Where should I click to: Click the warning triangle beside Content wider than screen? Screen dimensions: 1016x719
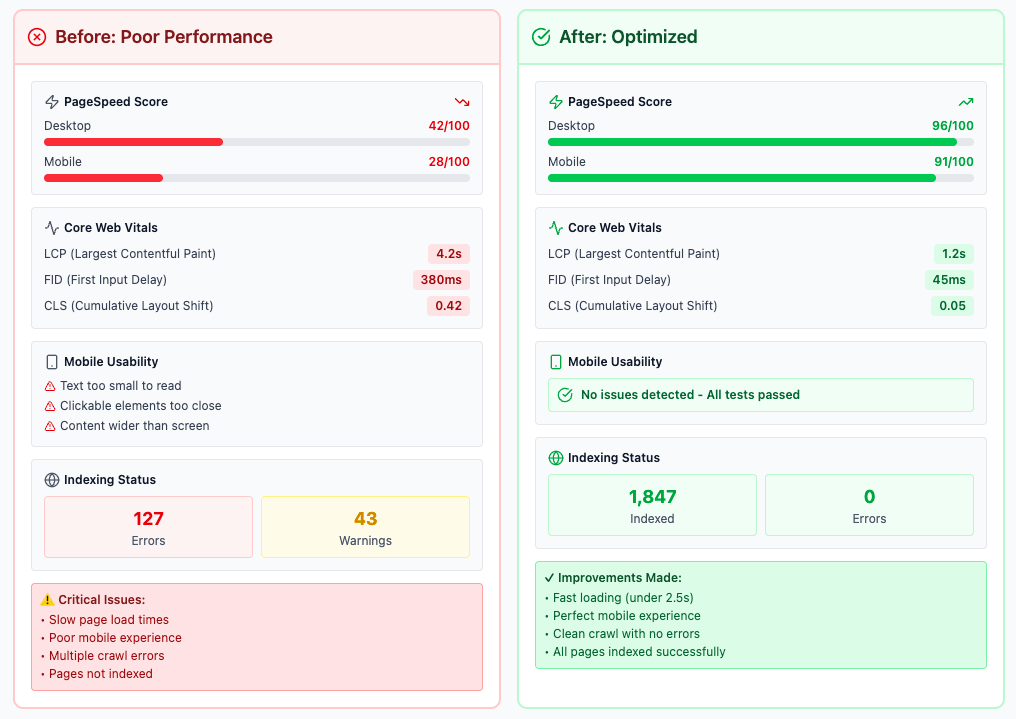50,426
